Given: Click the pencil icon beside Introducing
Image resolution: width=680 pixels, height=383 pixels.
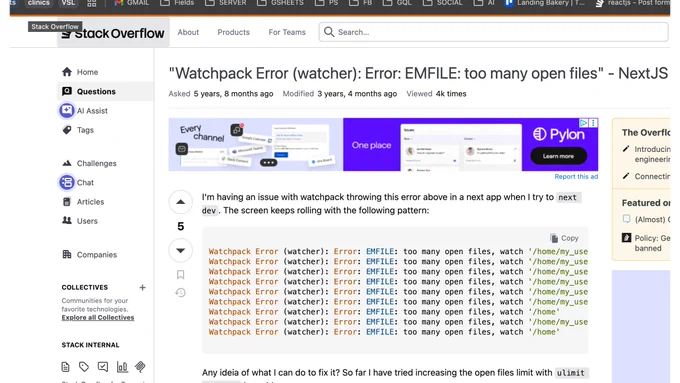Looking at the screenshot, I should [626, 149].
